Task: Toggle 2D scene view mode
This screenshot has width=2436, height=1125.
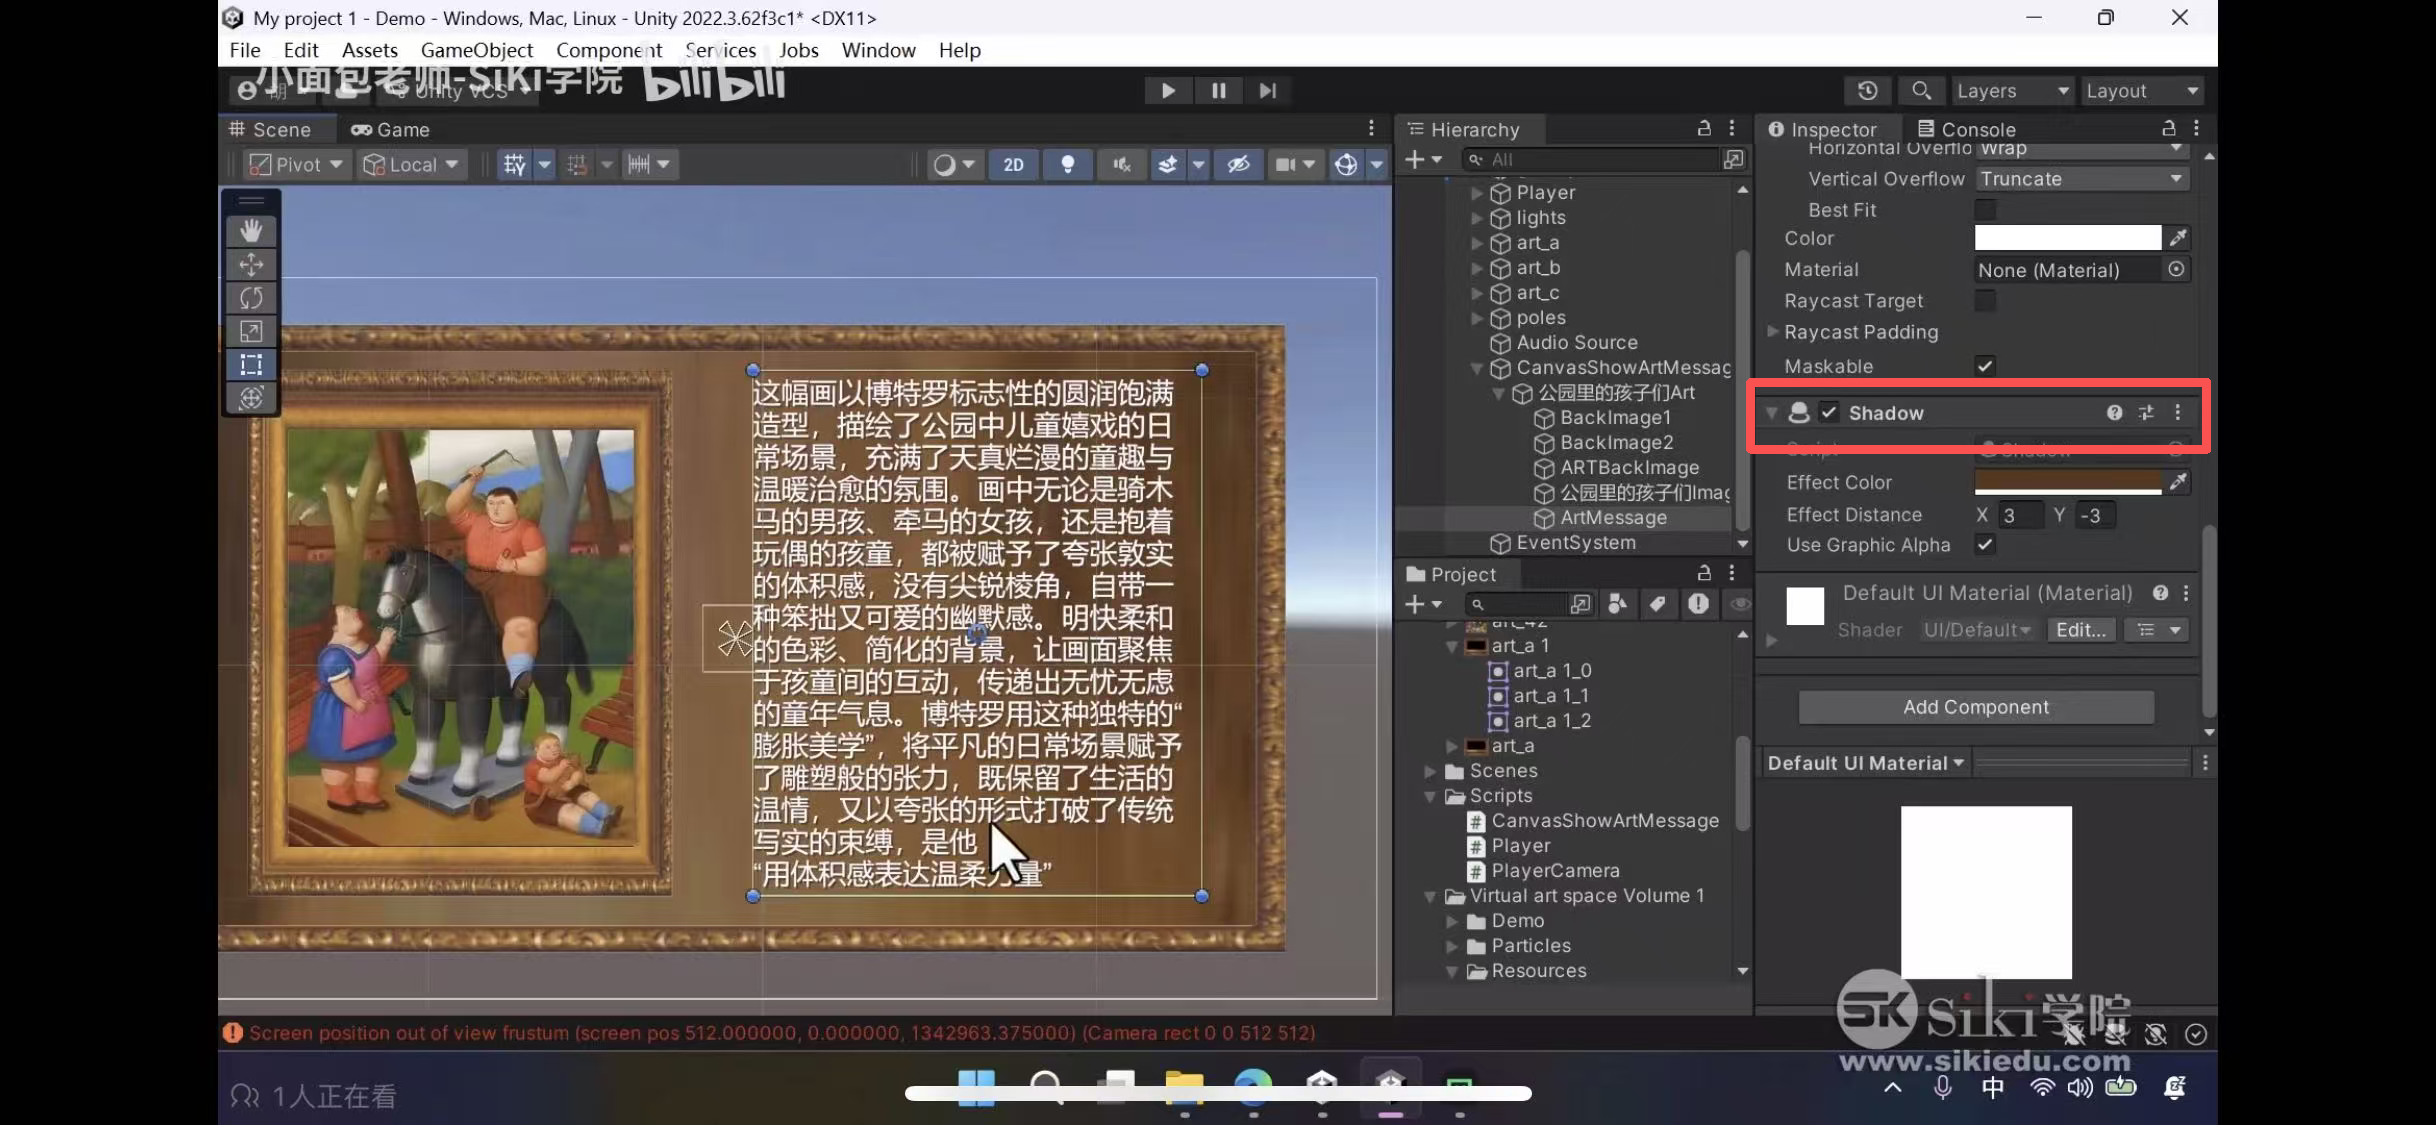Action: click(x=1013, y=165)
